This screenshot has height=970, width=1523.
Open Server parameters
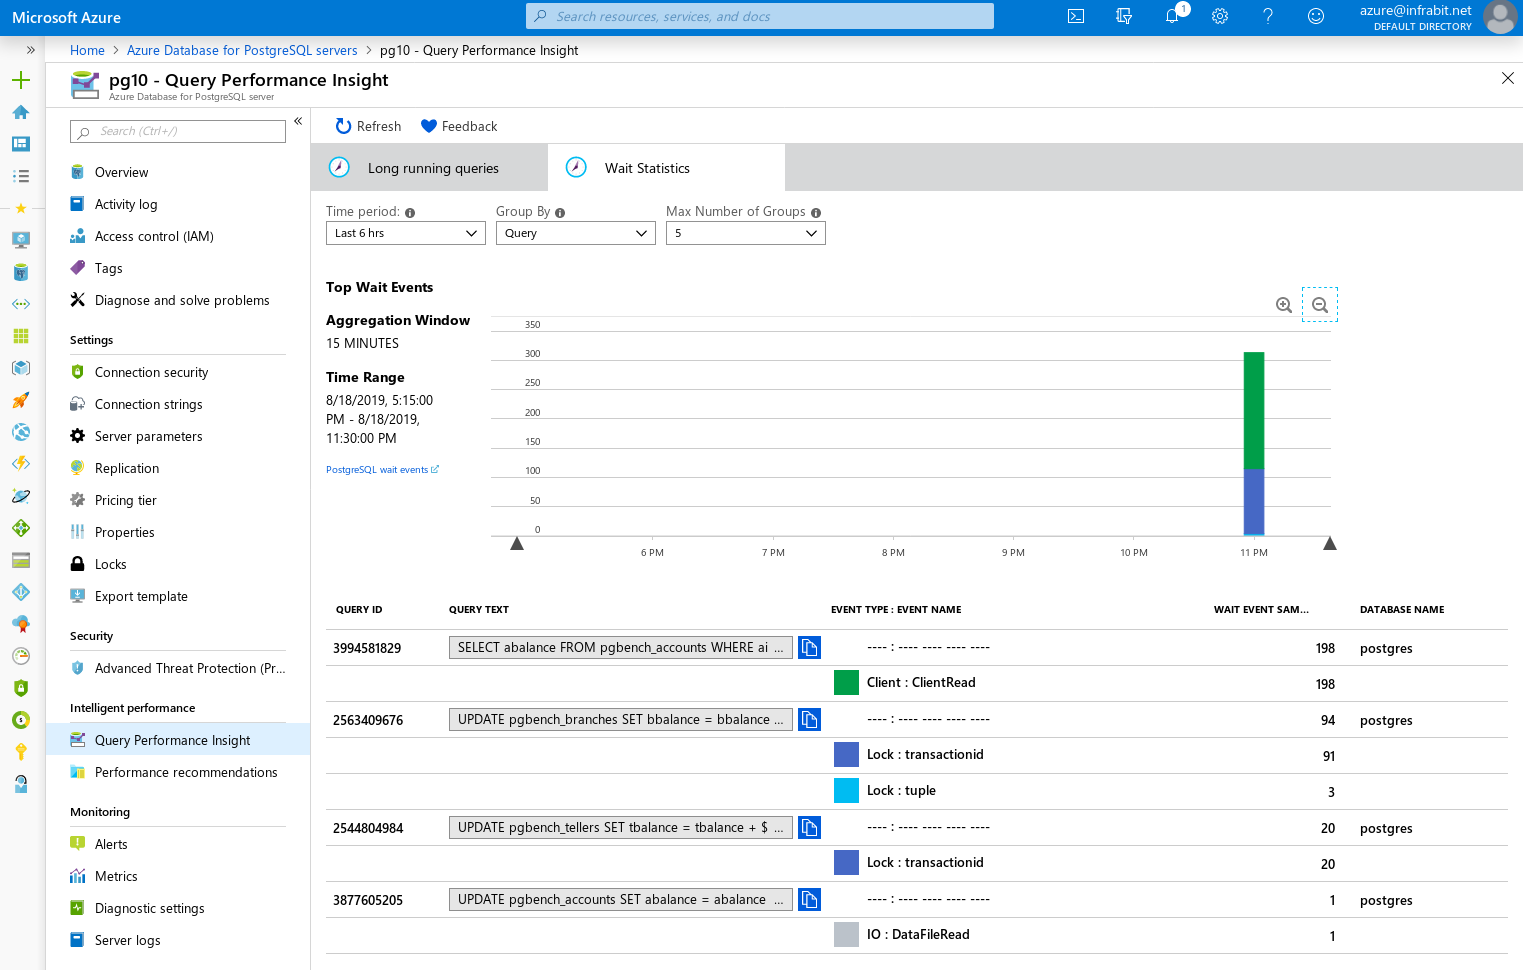148,437
